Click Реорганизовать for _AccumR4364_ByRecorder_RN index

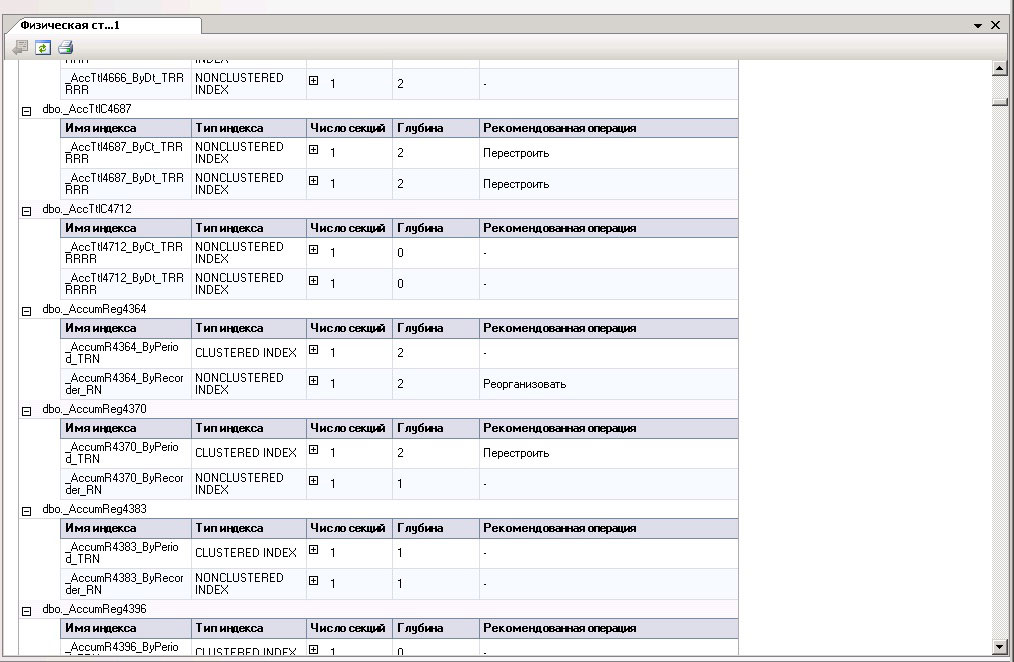click(524, 384)
